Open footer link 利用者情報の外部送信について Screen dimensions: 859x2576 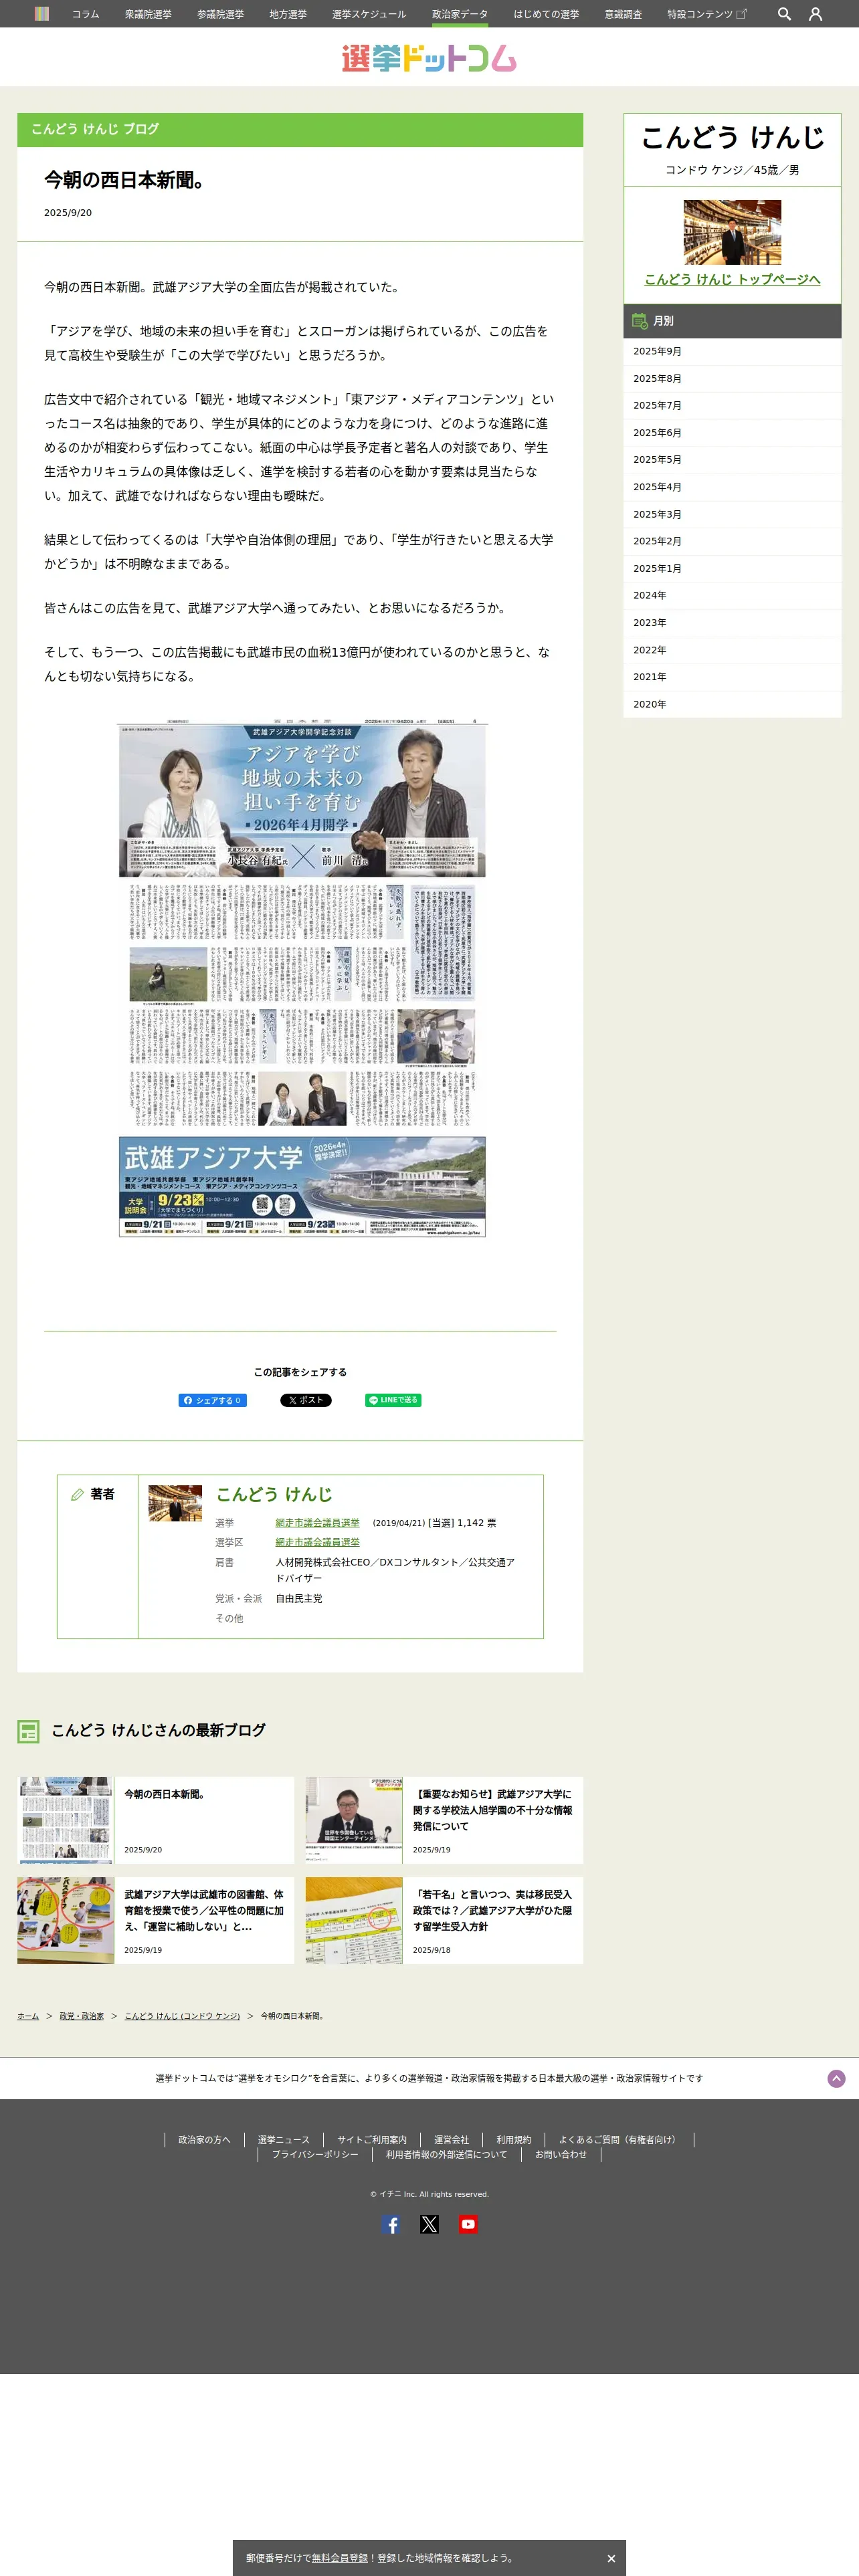[x=446, y=2155]
